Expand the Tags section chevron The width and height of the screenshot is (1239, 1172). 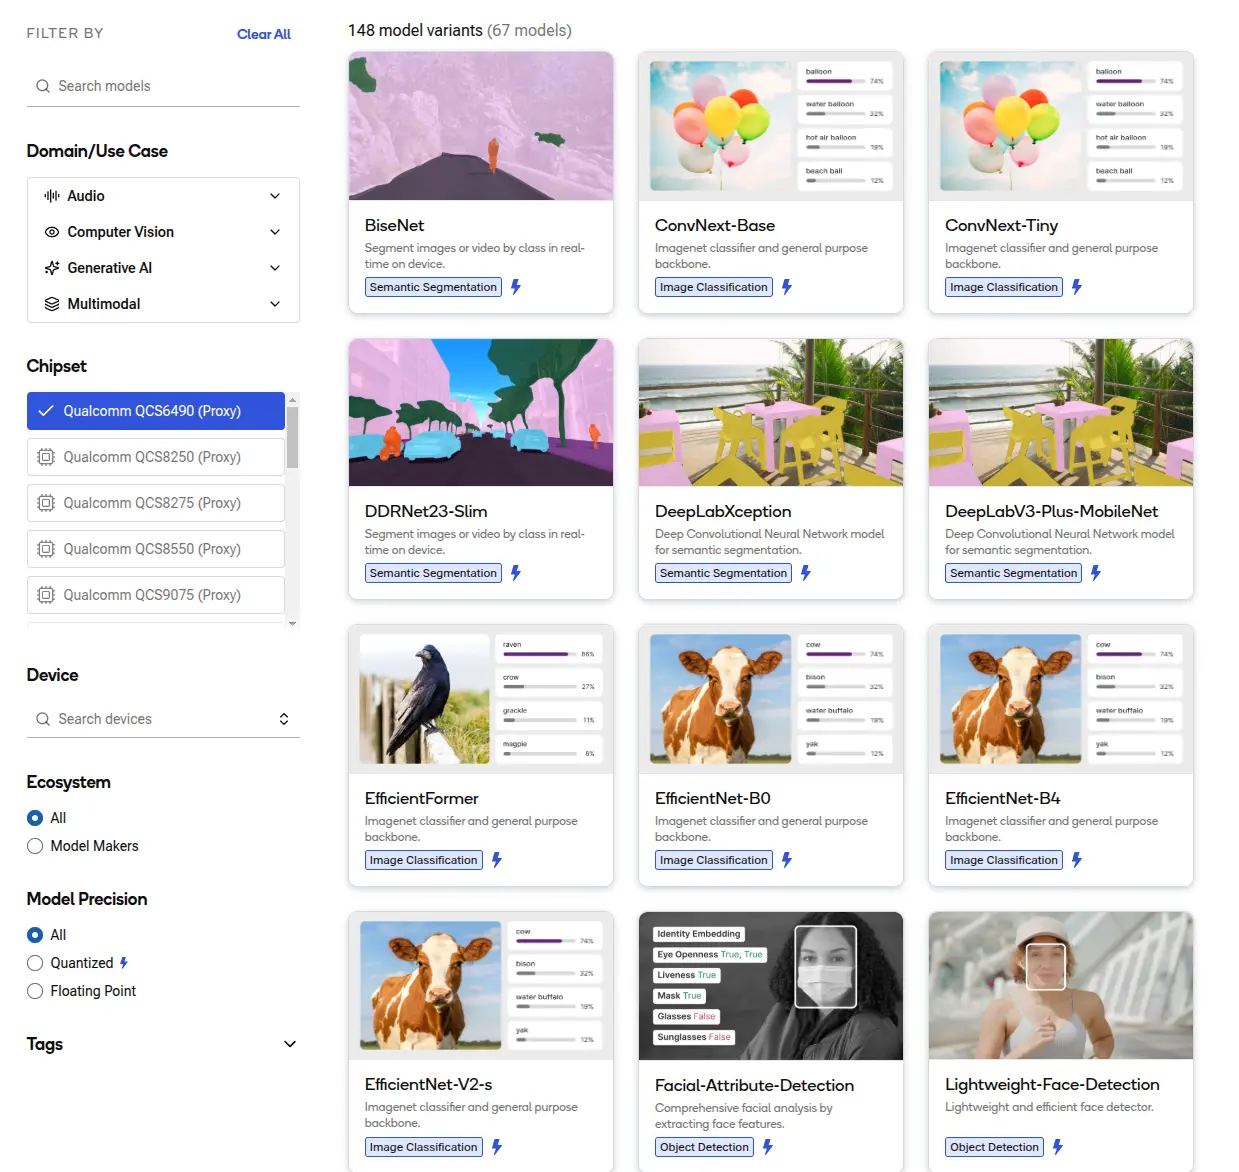(290, 1044)
